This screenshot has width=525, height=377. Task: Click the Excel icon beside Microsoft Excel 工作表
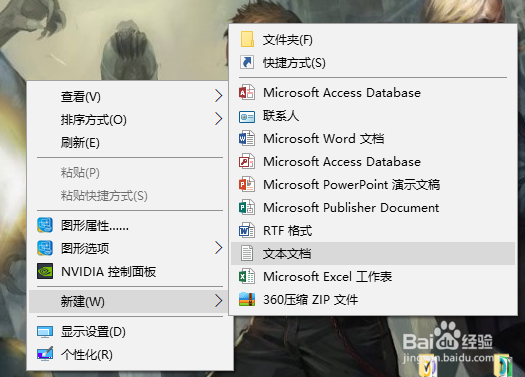(247, 277)
